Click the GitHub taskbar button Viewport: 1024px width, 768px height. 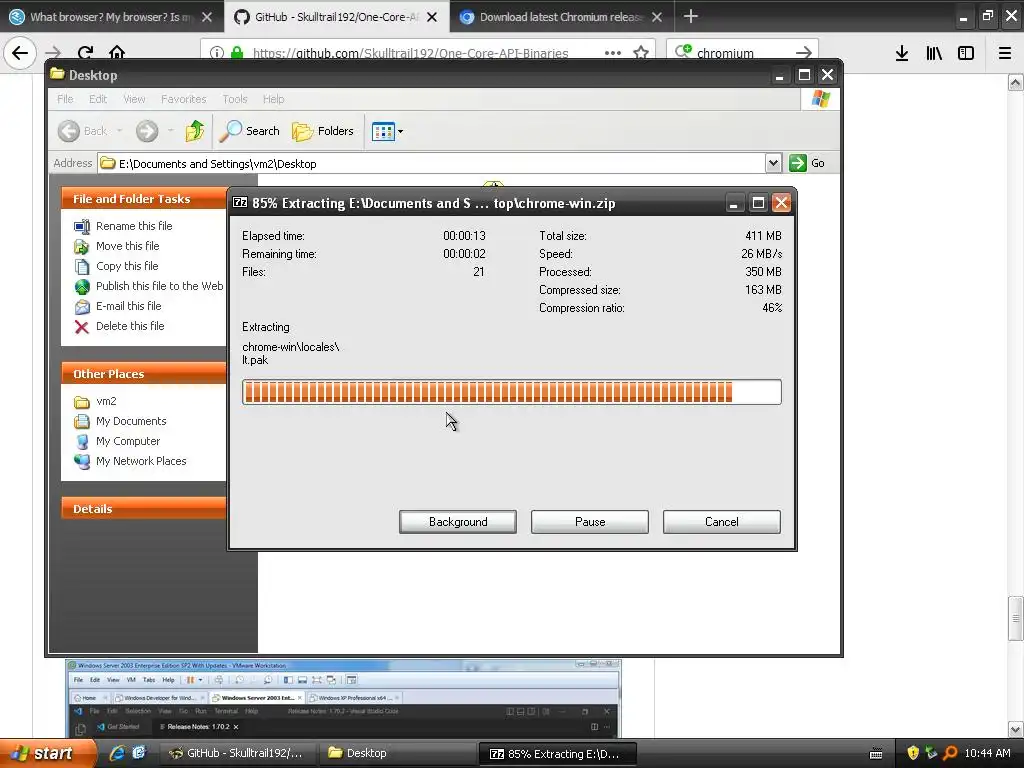click(238, 754)
